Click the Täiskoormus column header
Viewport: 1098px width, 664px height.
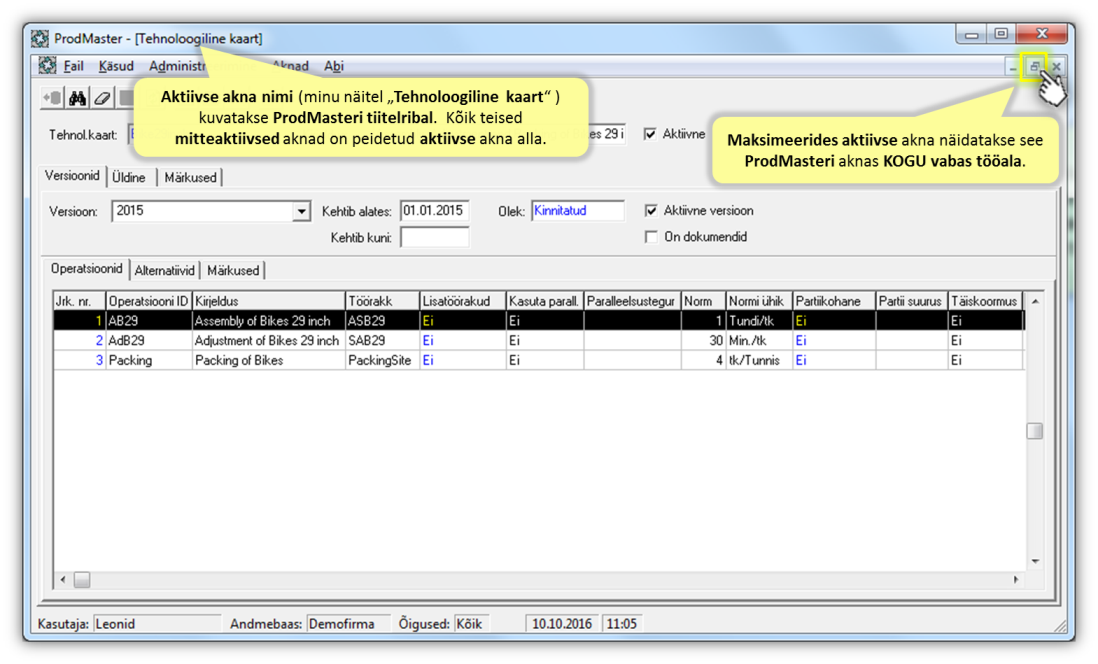[x=985, y=301]
